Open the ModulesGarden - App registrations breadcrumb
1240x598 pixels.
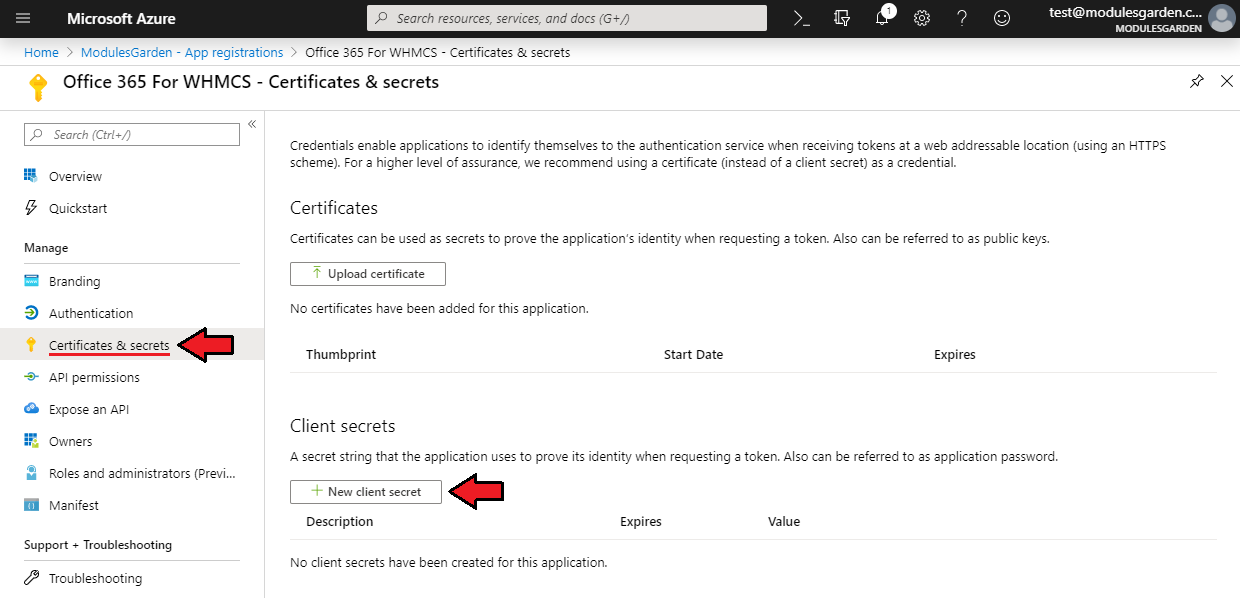[182, 52]
